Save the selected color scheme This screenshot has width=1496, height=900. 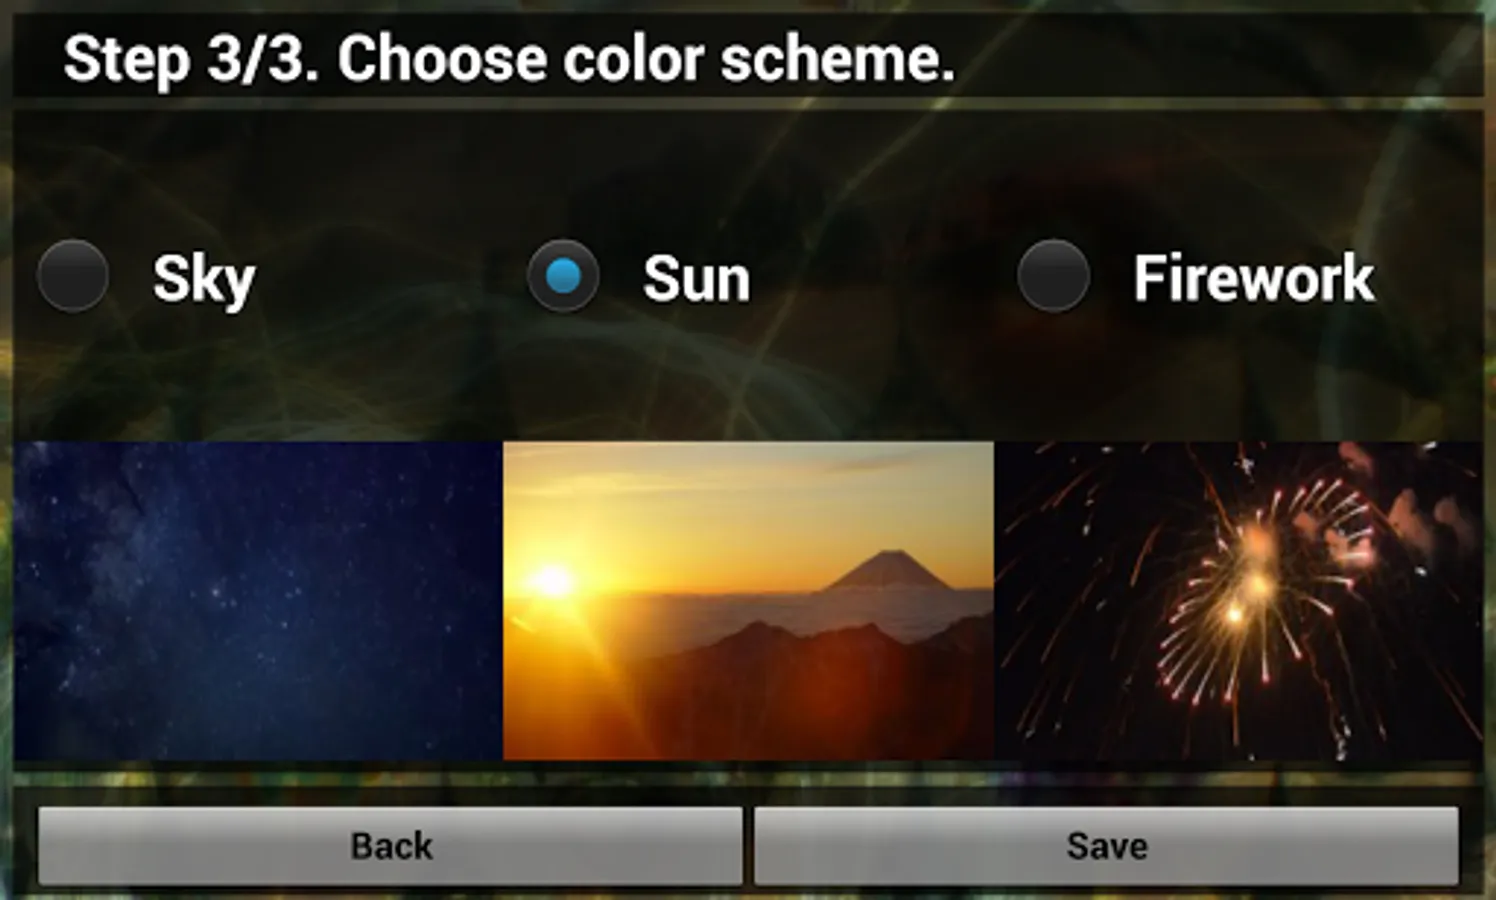1106,846
